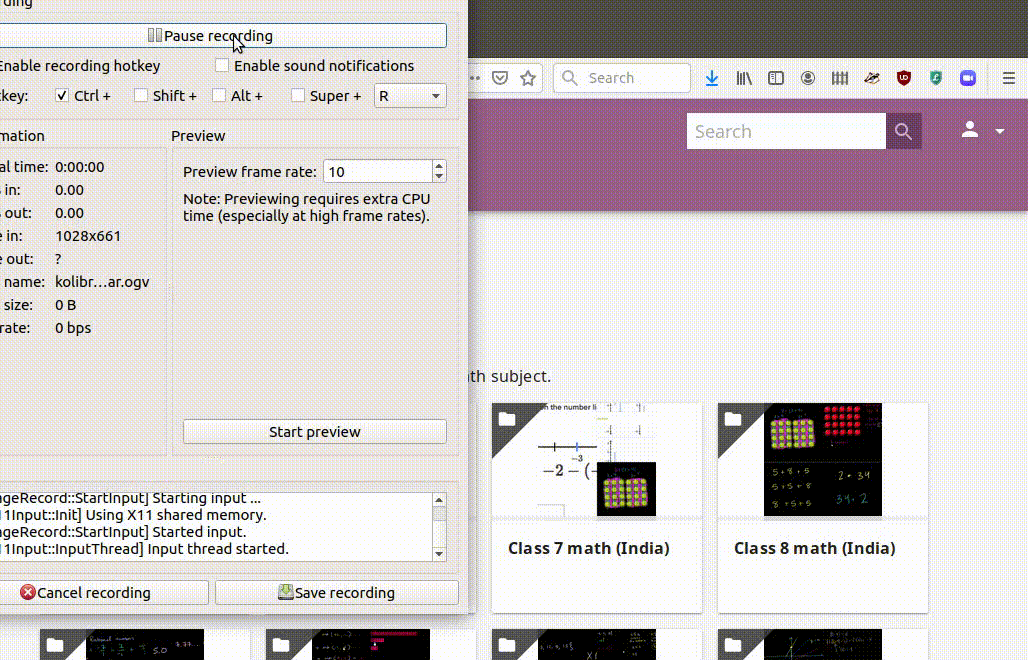The width and height of the screenshot is (1028, 660).
Task: Toggle the Firefox sidebar icon
Action: click(x=776, y=78)
